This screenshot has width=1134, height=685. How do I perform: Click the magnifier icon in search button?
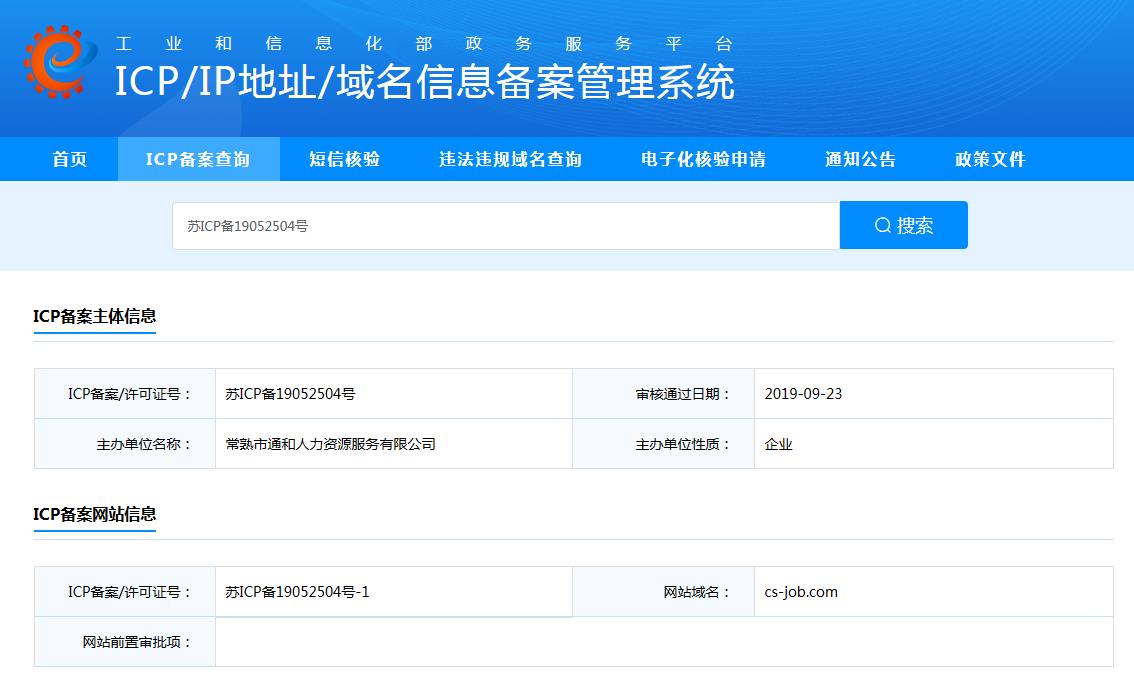(882, 225)
